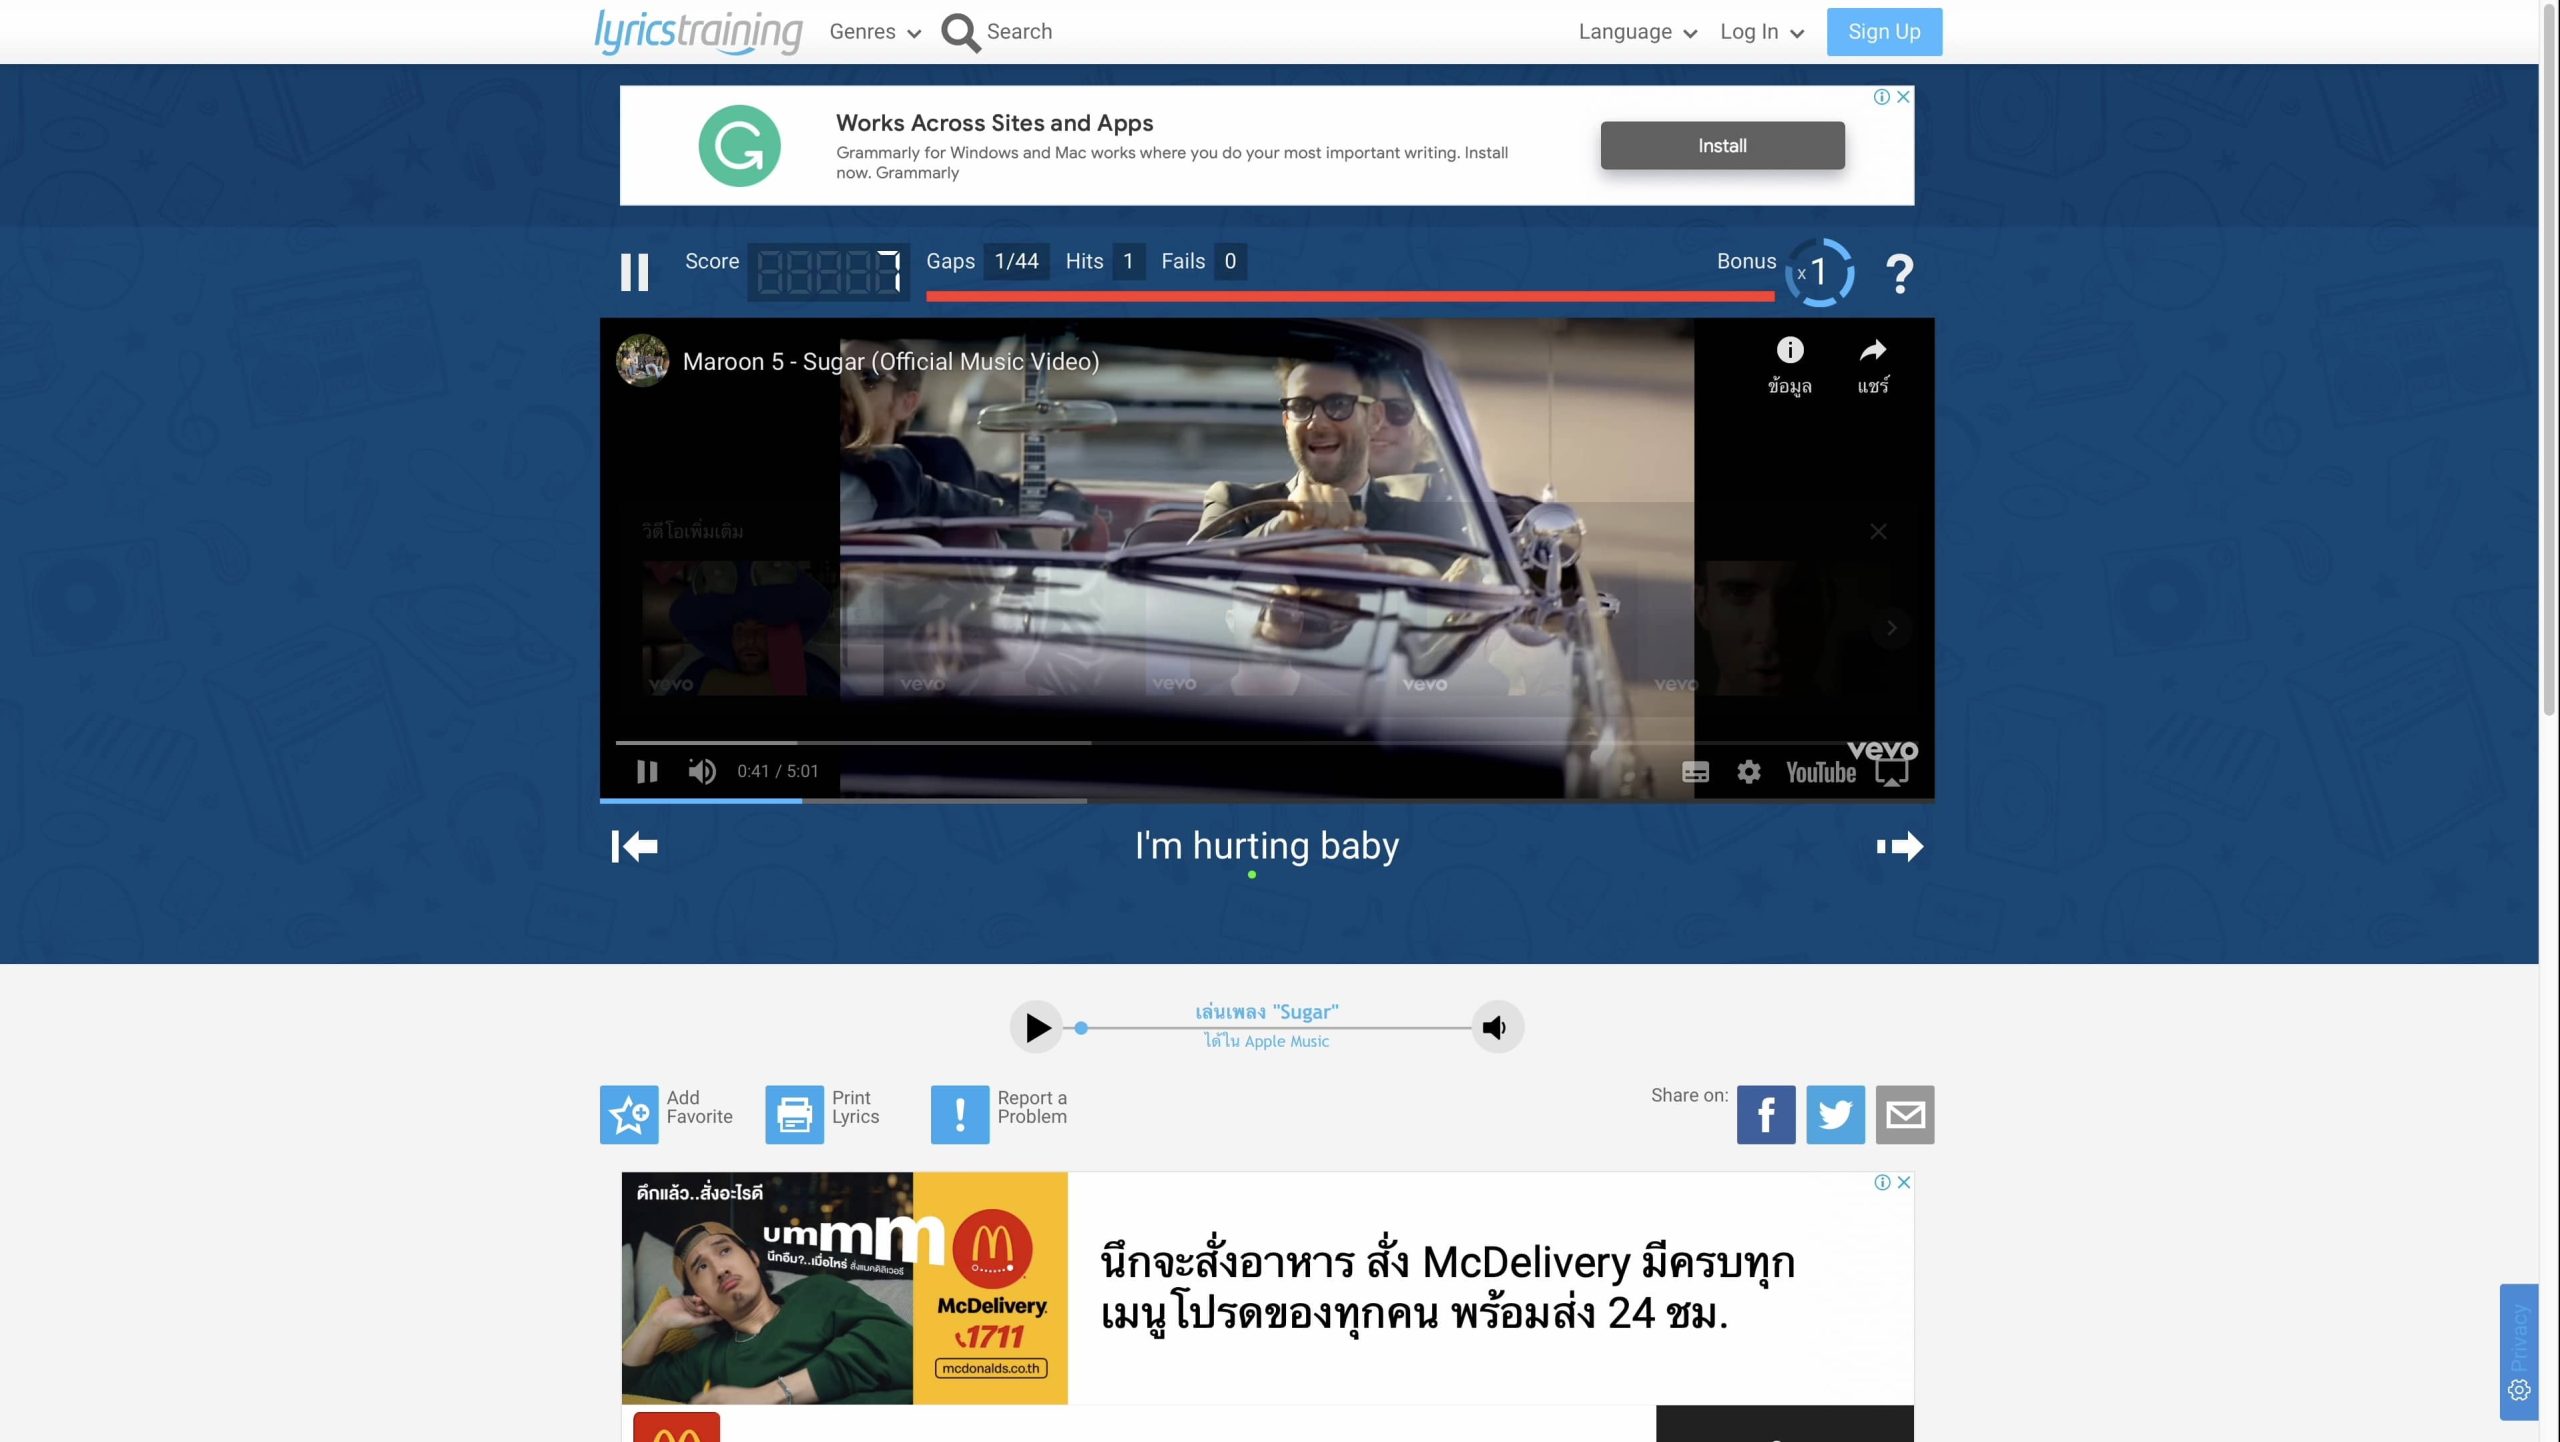
Task: Expand the Genres dropdown
Action: [x=874, y=32]
